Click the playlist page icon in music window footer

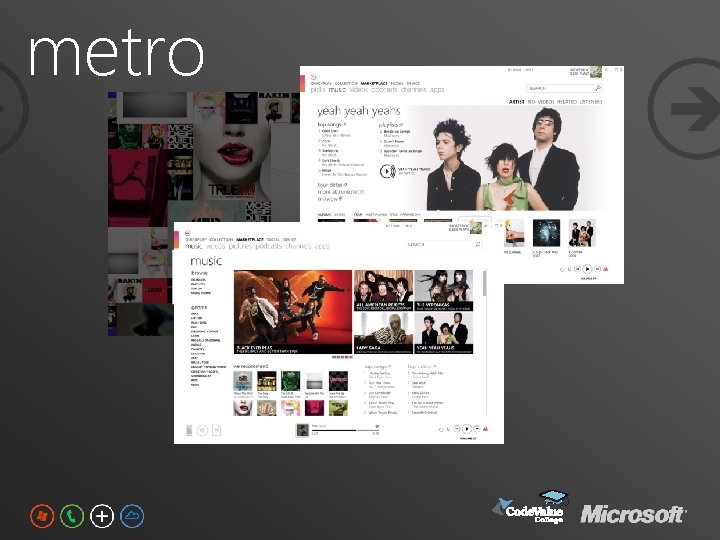[217, 430]
